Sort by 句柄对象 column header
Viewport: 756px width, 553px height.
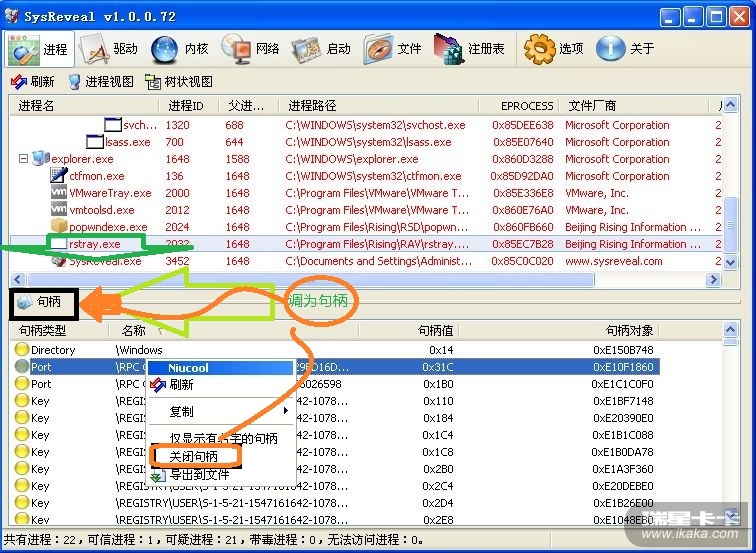click(x=559, y=331)
